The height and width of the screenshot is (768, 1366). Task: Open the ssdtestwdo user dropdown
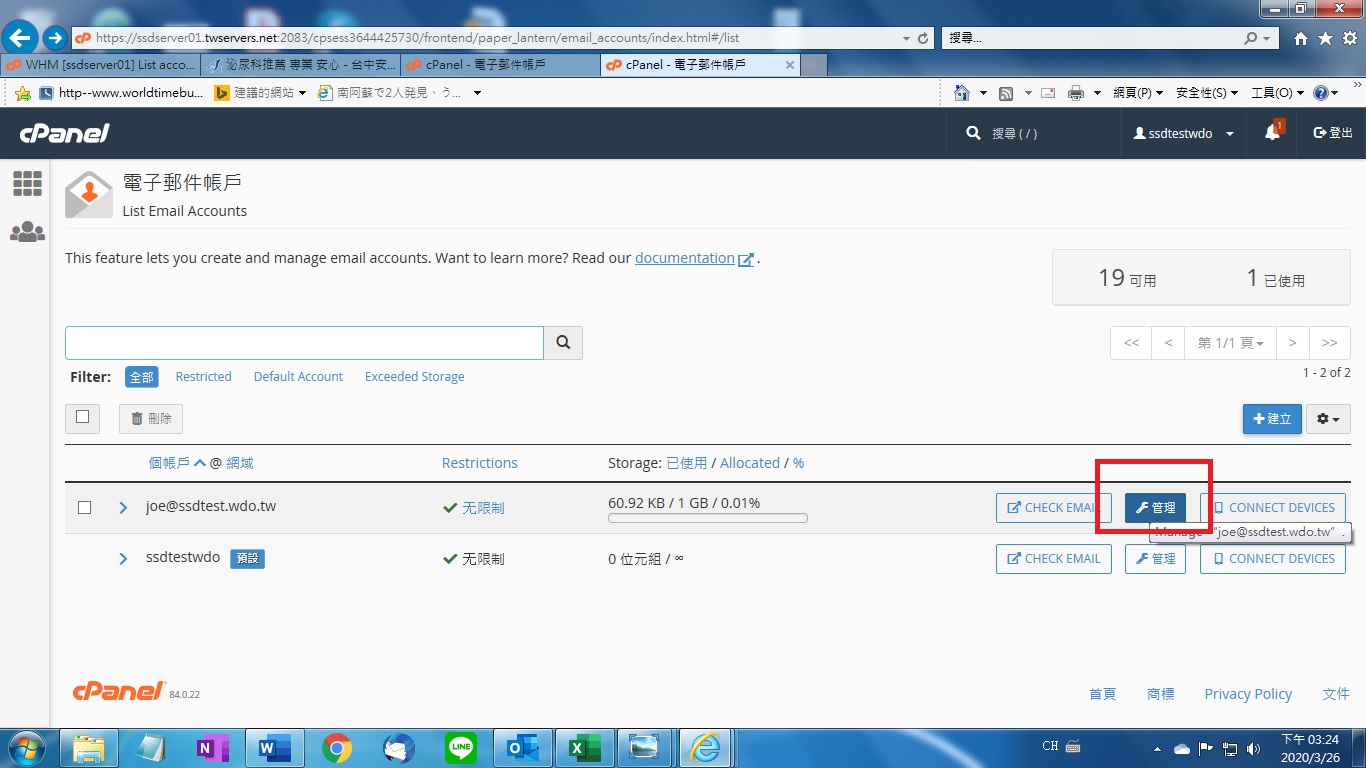(1183, 133)
